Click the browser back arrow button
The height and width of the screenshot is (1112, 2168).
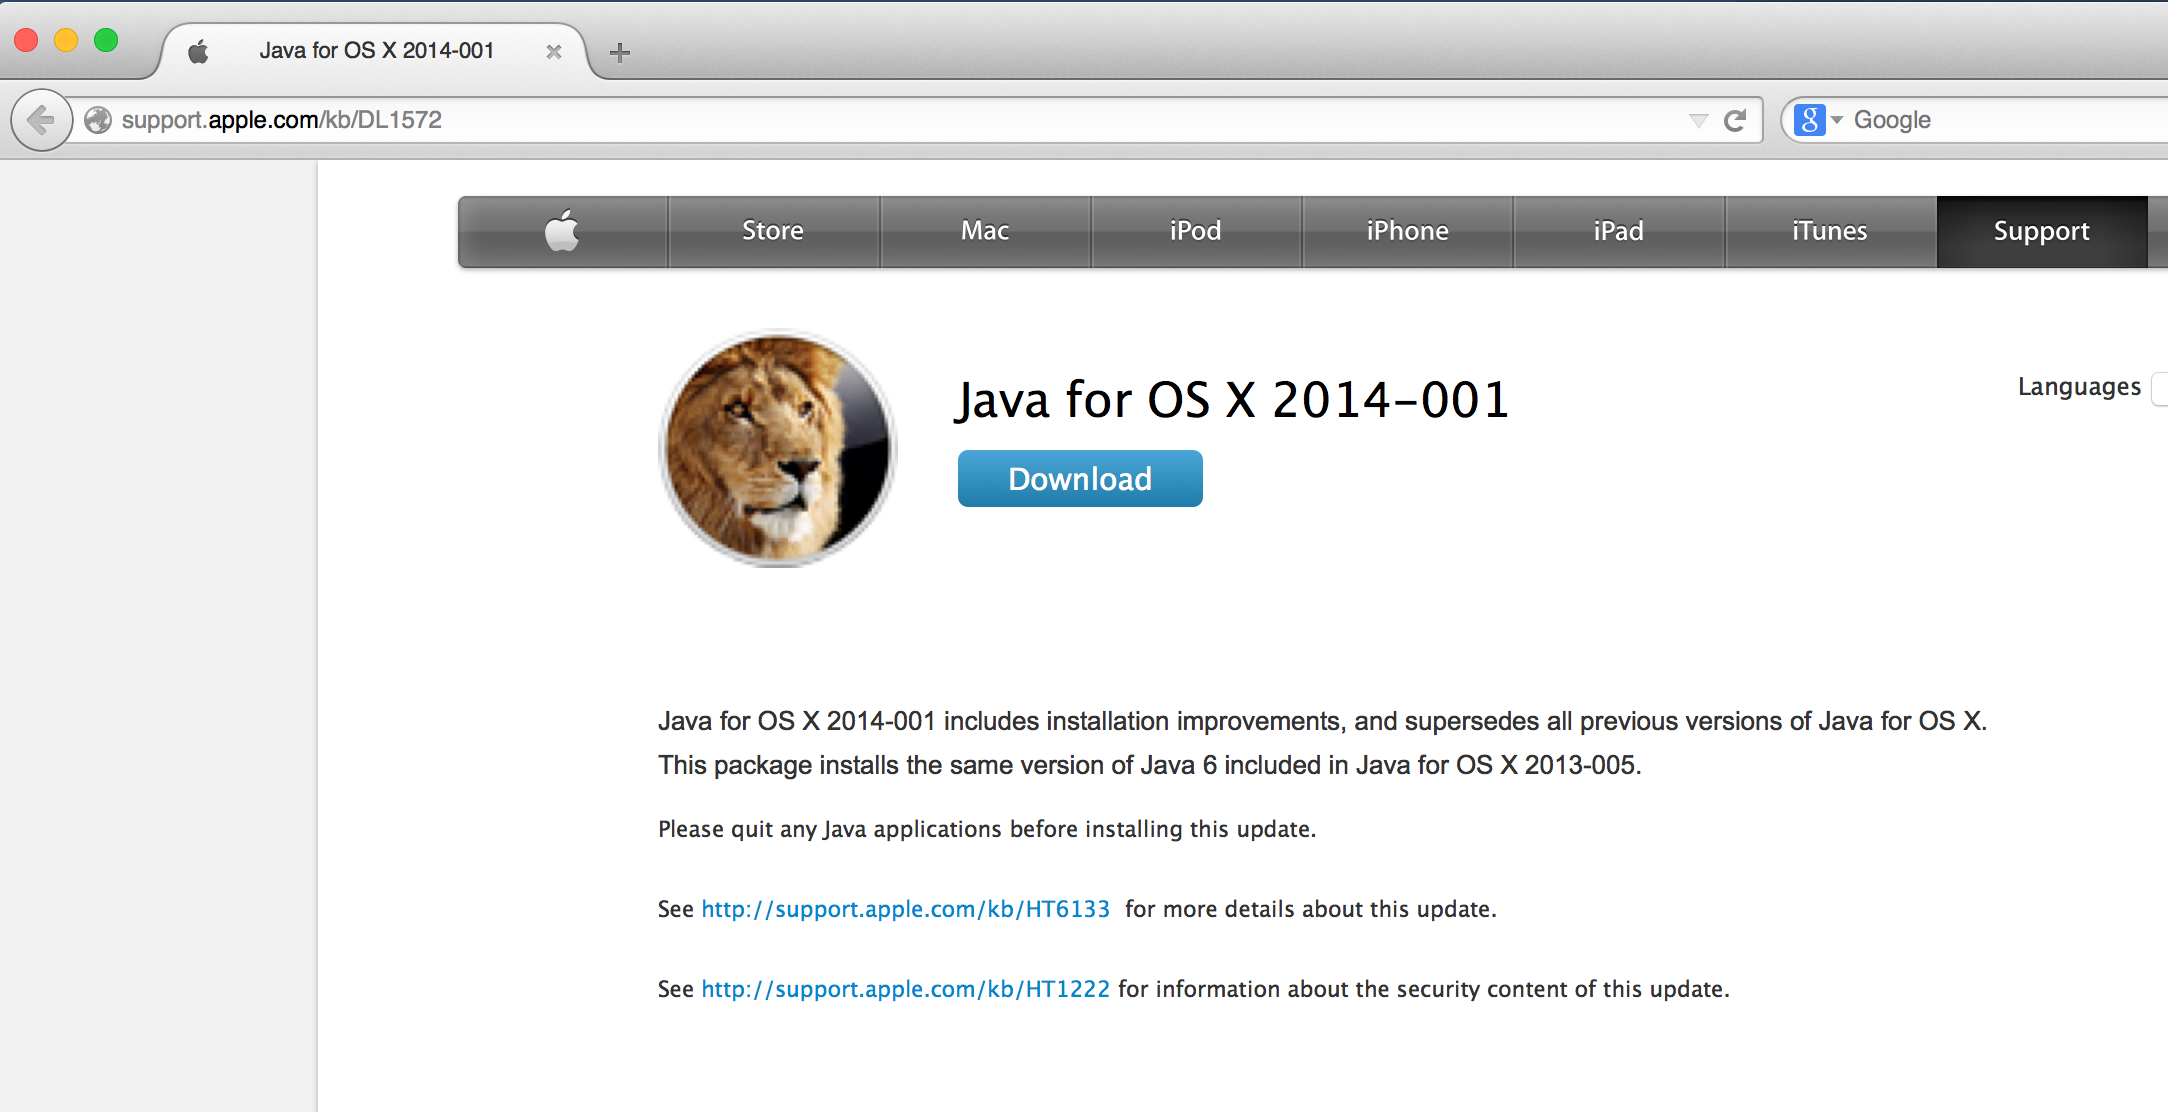(41, 120)
